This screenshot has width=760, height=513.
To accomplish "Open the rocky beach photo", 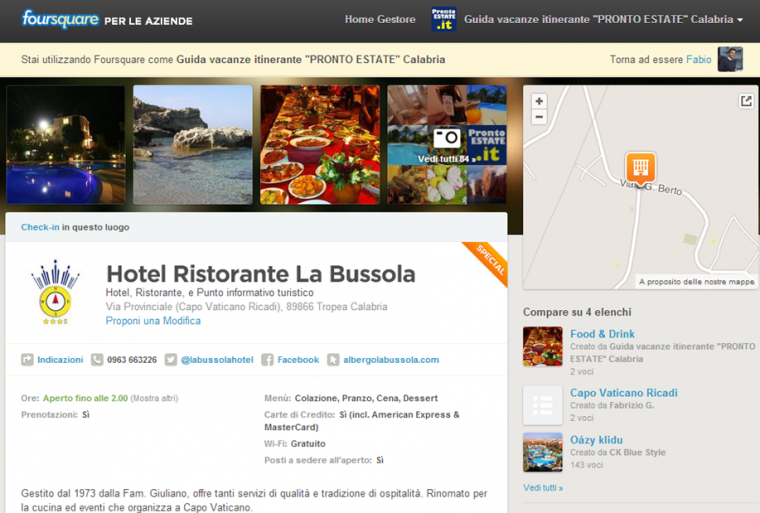I will point(192,144).
